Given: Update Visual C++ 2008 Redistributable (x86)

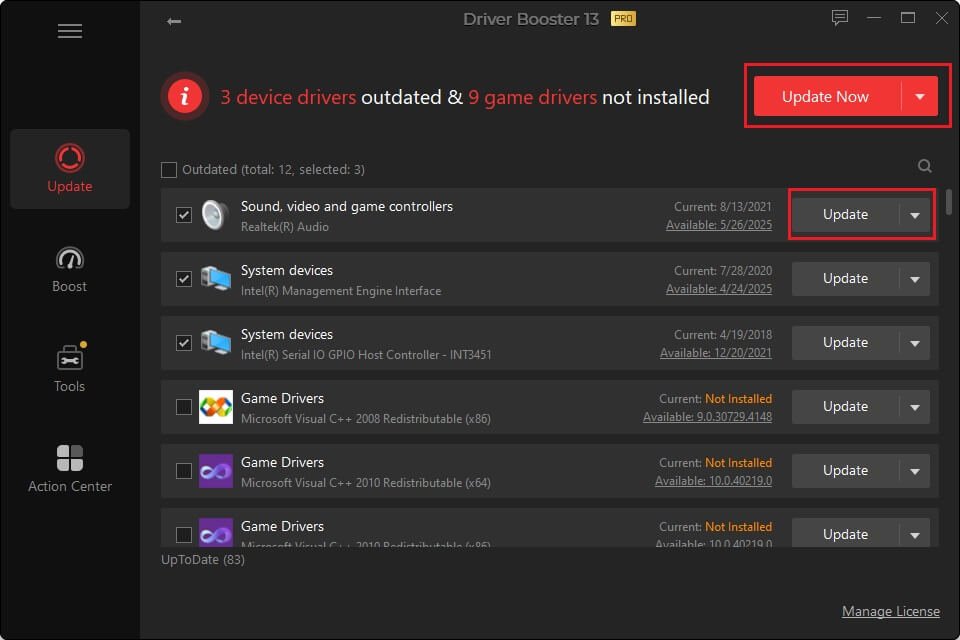Looking at the screenshot, I should tap(845, 407).
